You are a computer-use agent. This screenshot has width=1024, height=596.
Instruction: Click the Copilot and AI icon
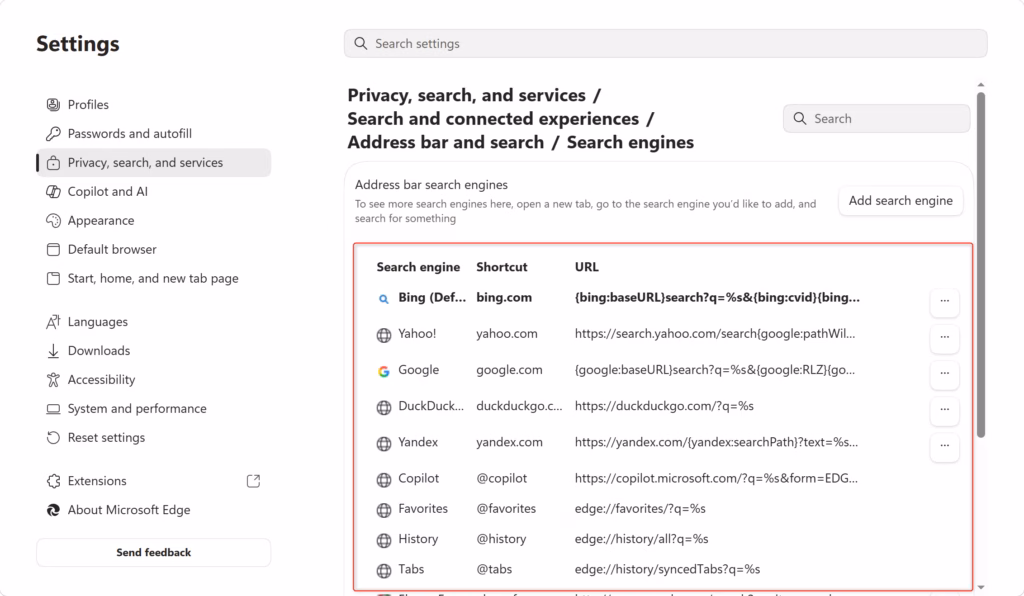point(53,191)
